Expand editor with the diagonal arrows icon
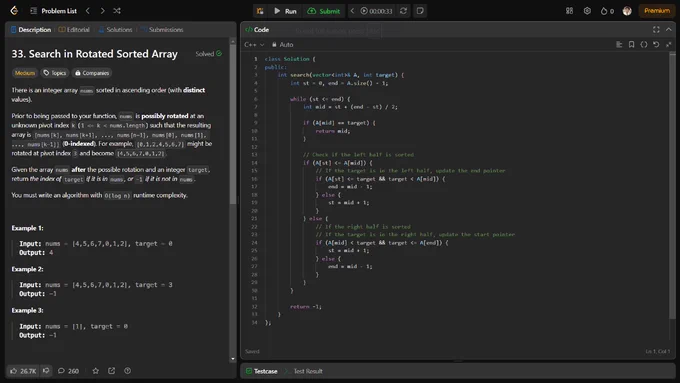This screenshot has width=680, height=383. tap(669, 44)
